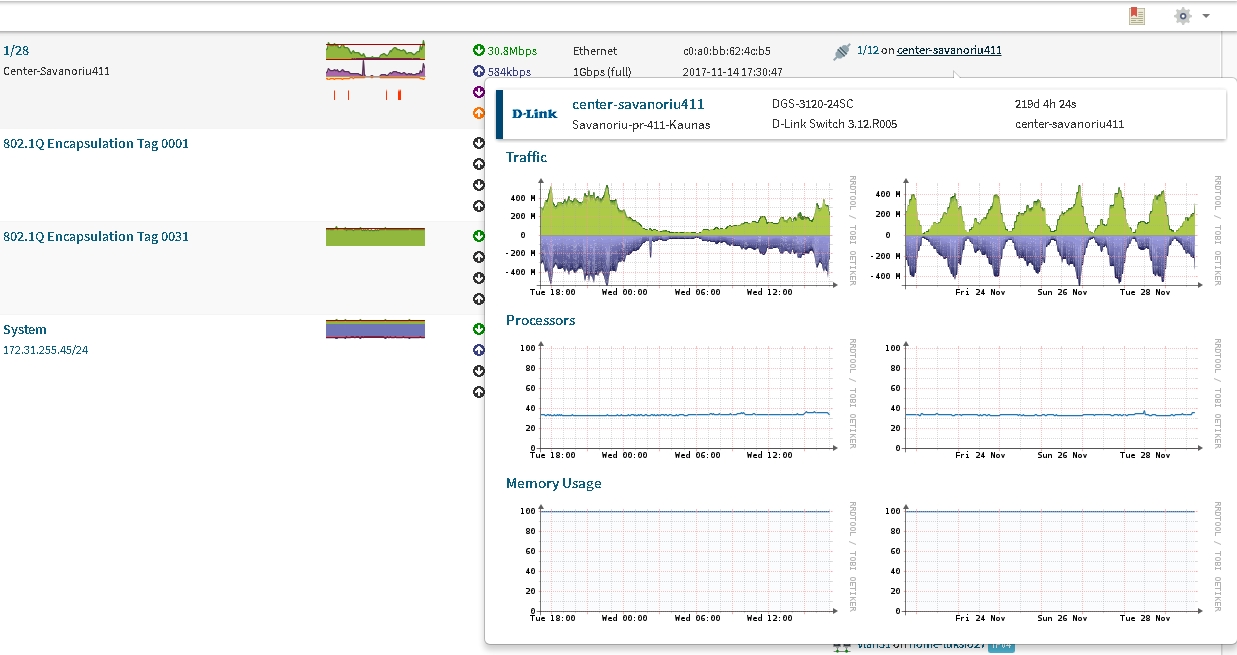Viewport: 1237px width, 655px height.
Task: Click the 584kbps outbound rate value
Action: [x=509, y=72]
